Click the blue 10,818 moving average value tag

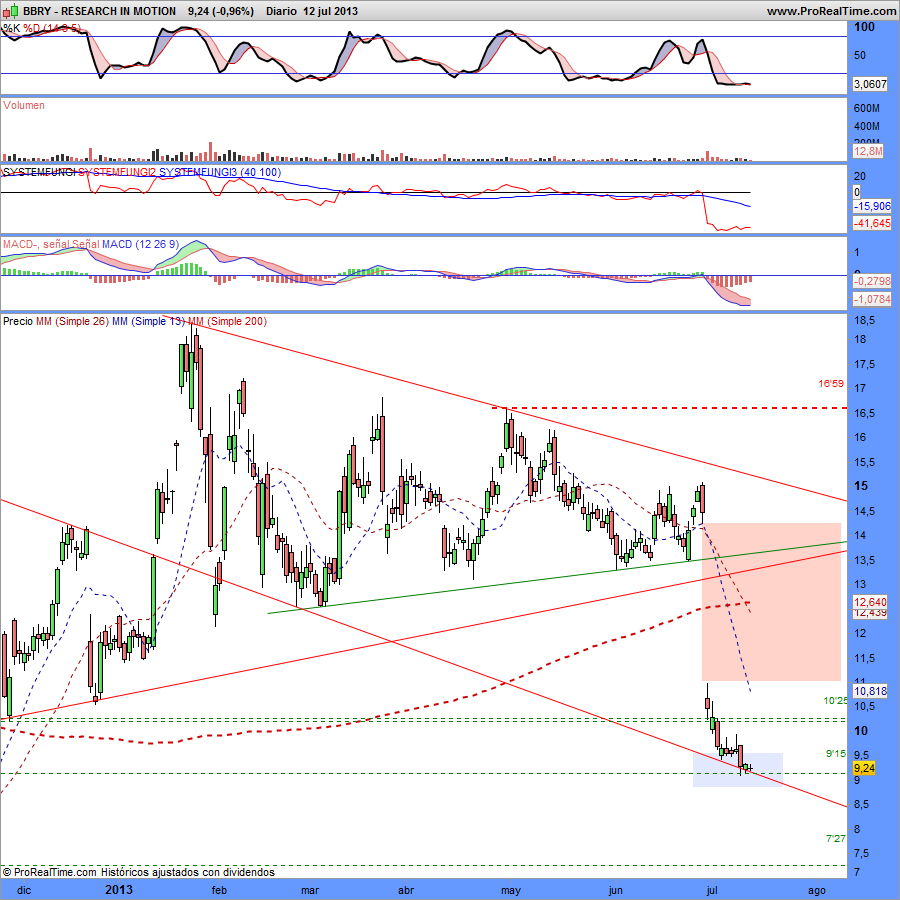click(870, 691)
